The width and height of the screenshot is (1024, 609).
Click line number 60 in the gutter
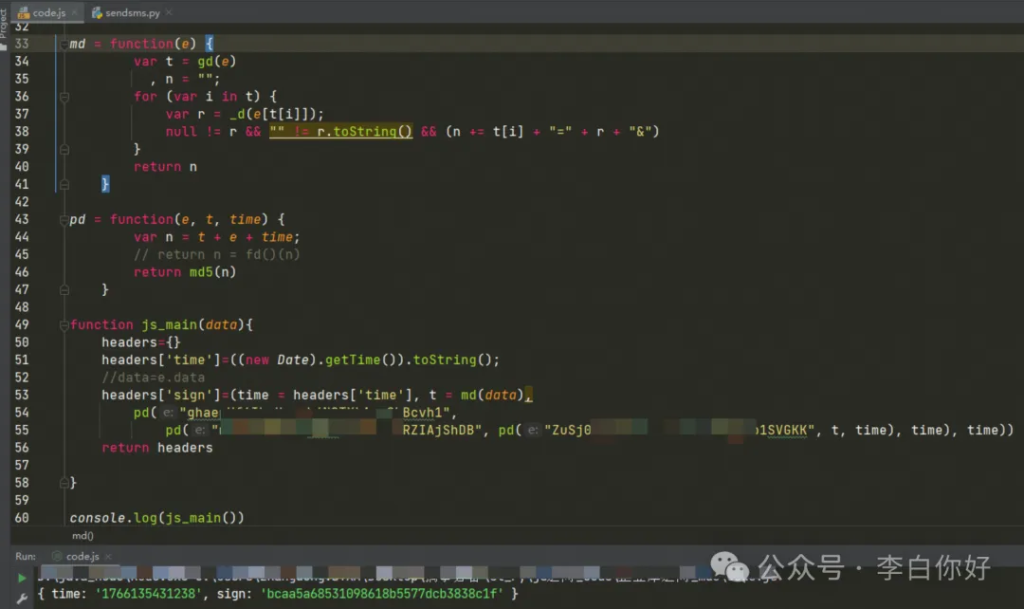coord(21,518)
